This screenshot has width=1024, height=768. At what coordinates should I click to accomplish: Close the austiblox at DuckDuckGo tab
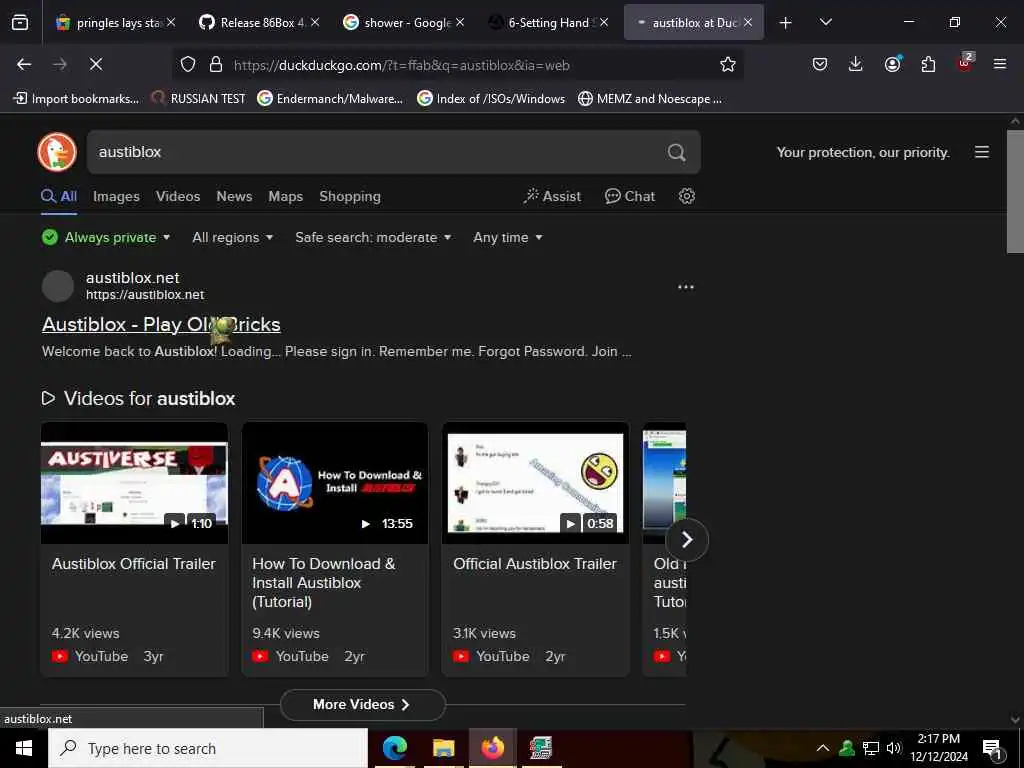coord(748,23)
